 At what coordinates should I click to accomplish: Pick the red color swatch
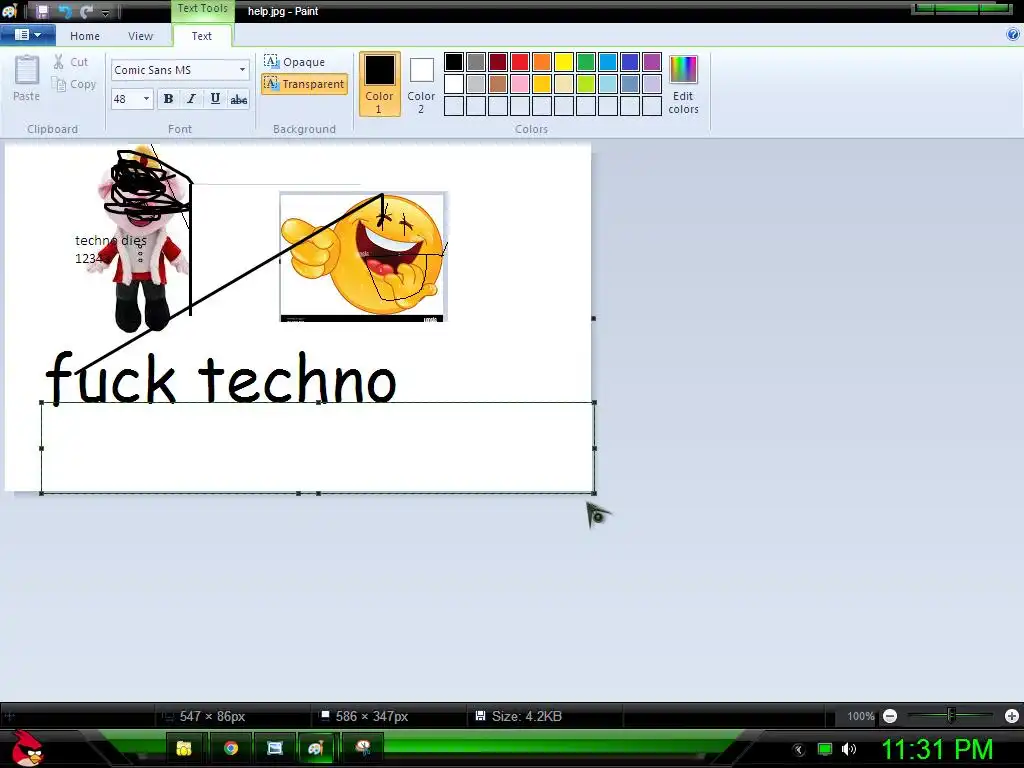[520, 62]
